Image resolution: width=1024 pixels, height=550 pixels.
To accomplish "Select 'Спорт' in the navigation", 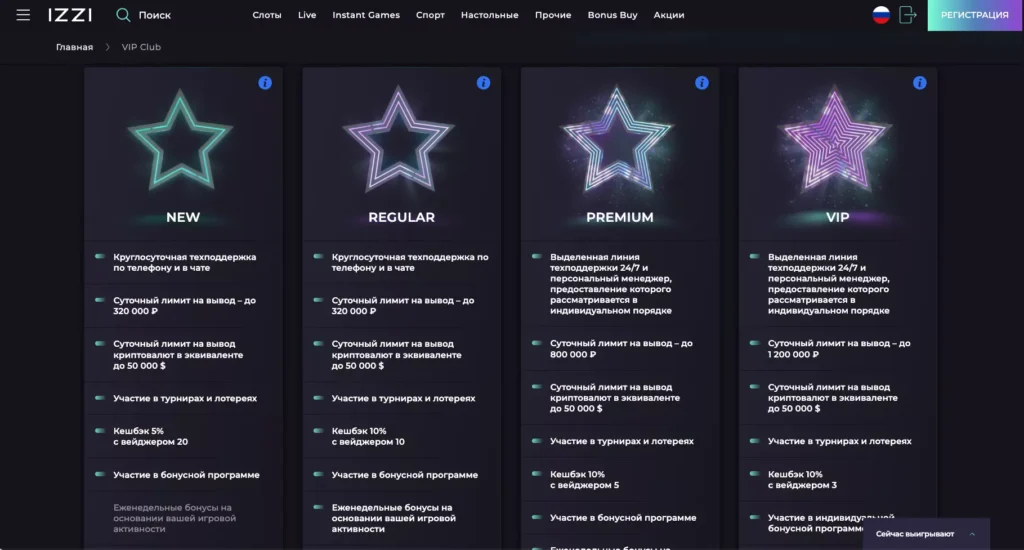I will tap(430, 16).
